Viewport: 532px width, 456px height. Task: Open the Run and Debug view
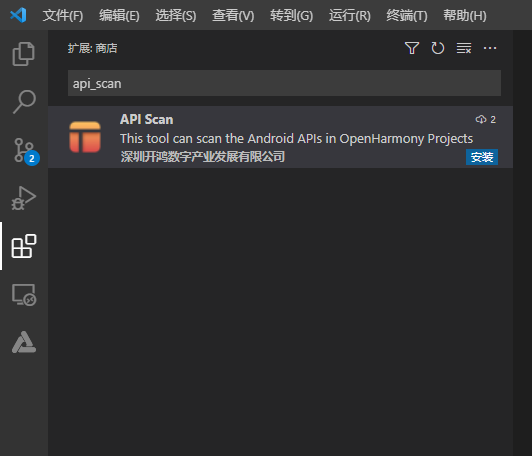(x=24, y=198)
